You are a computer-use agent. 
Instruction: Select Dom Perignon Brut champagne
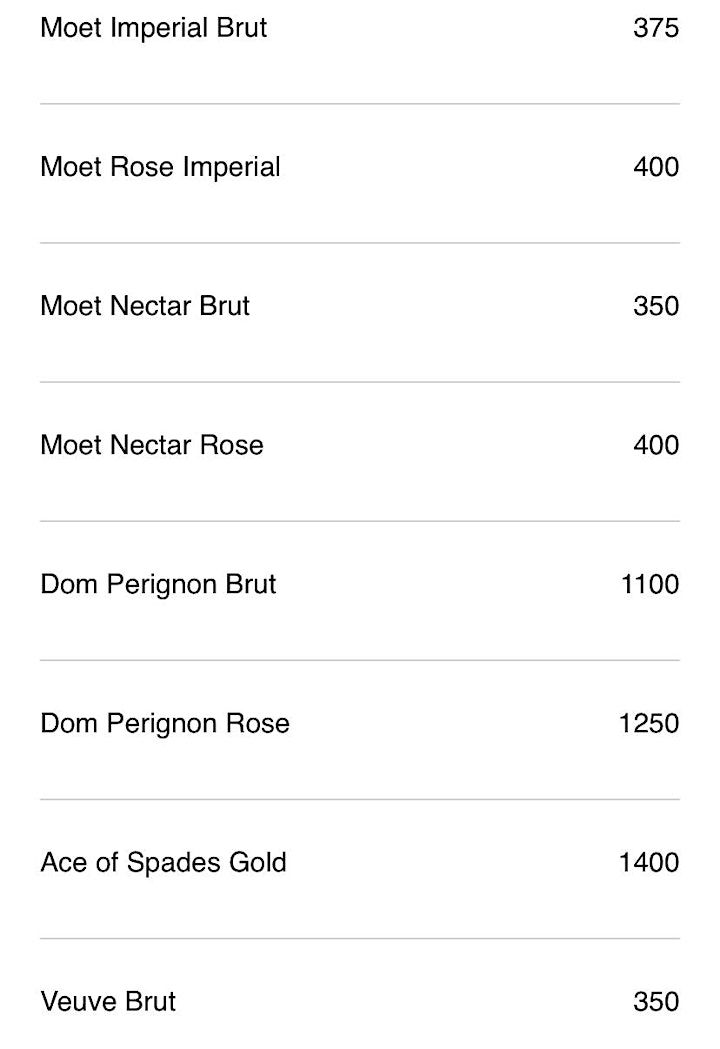click(x=158, y=584)
